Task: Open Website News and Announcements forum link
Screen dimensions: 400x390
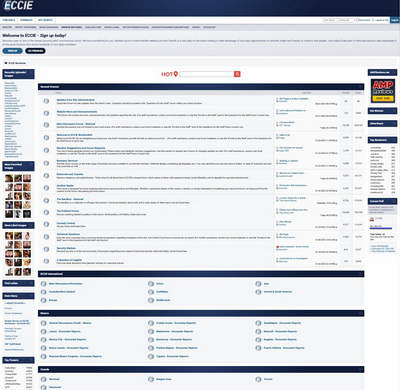Action: pyautogui.click(x=77, y=112)
